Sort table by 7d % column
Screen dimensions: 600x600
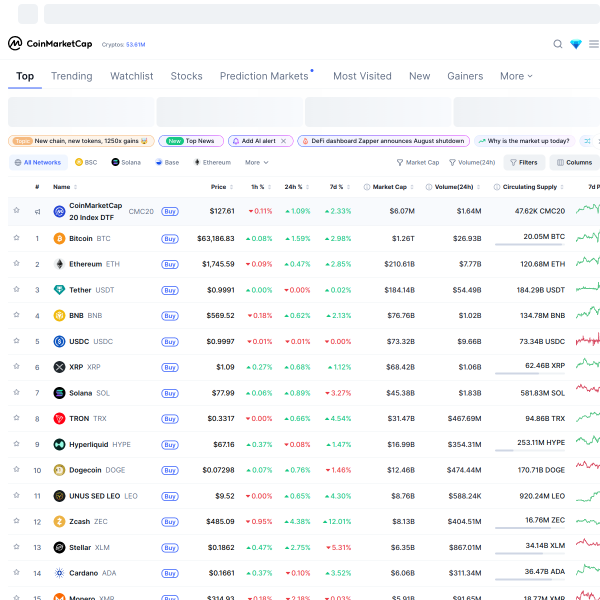[340, 187]
